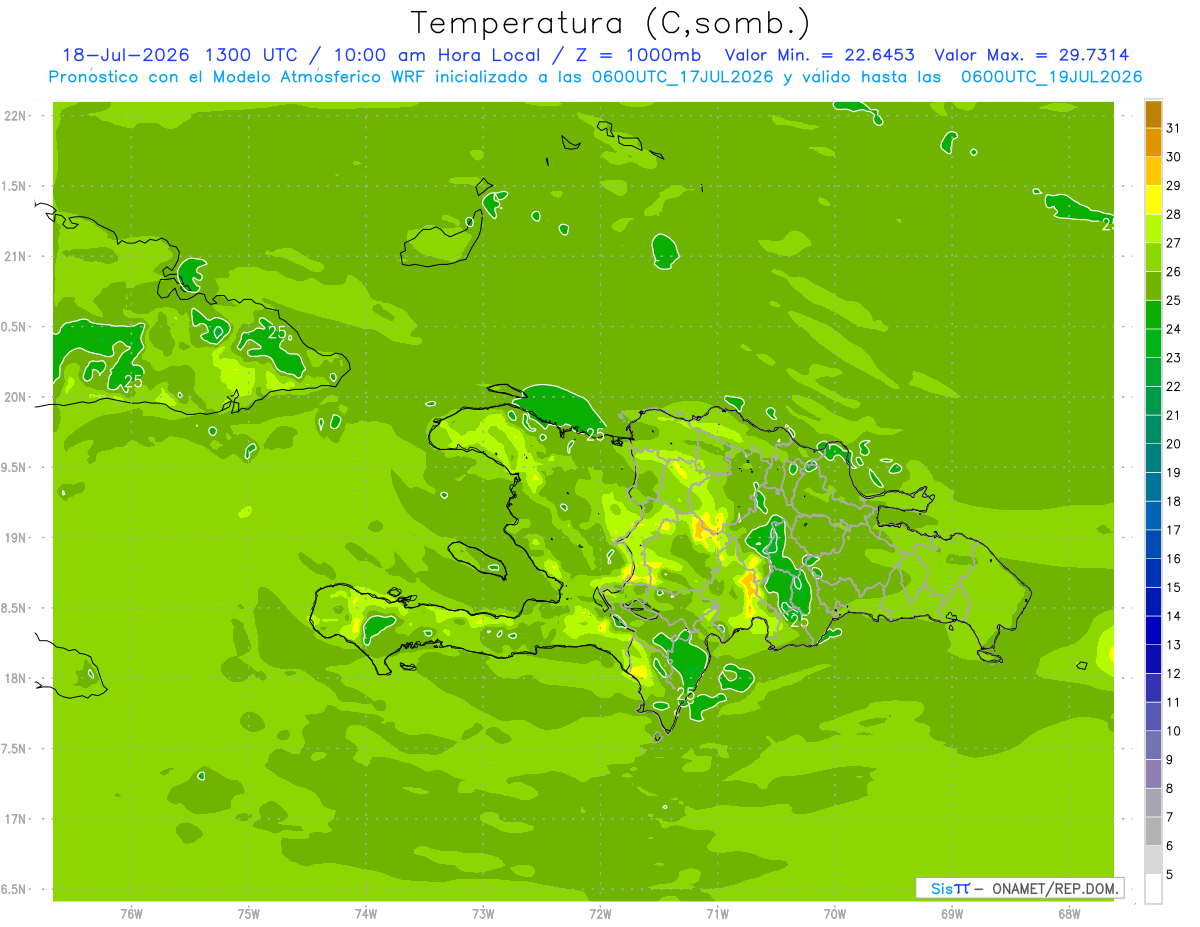Click the '5' label on color legend
The image size is (1200, 927).
click(1169, 874)
